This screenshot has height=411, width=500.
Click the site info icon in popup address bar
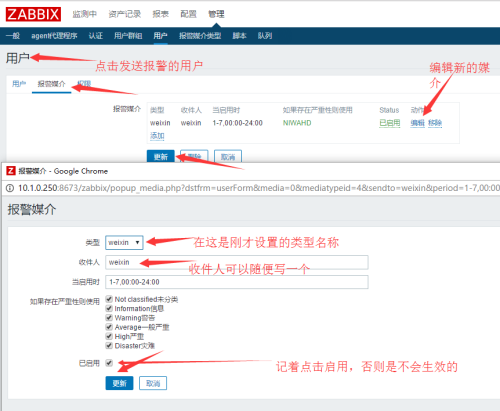10,188
